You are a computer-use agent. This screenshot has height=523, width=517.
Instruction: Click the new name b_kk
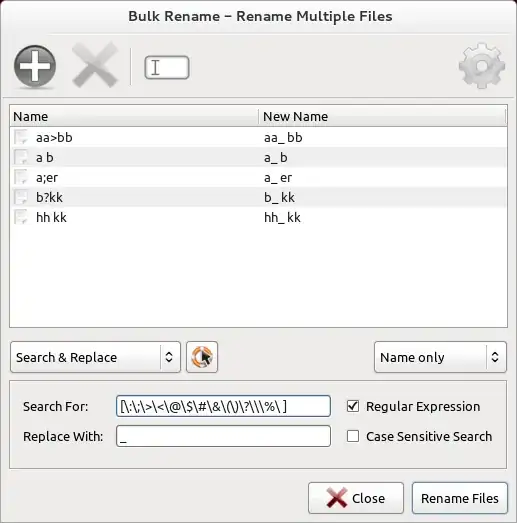(x=280, y=198)
